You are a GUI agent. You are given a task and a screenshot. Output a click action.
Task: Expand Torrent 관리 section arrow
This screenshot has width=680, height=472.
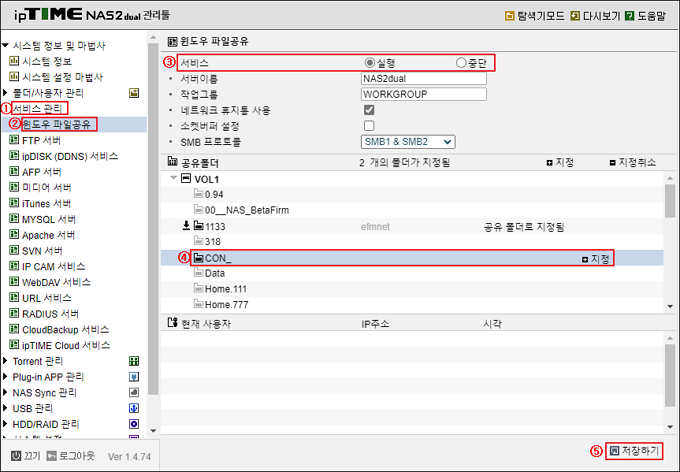pos(5,361)
